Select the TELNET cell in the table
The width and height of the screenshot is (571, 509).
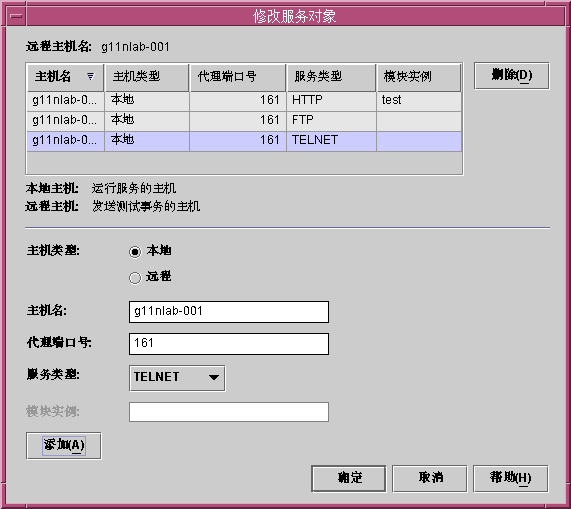pyautogui.click(x=331, y=141)
